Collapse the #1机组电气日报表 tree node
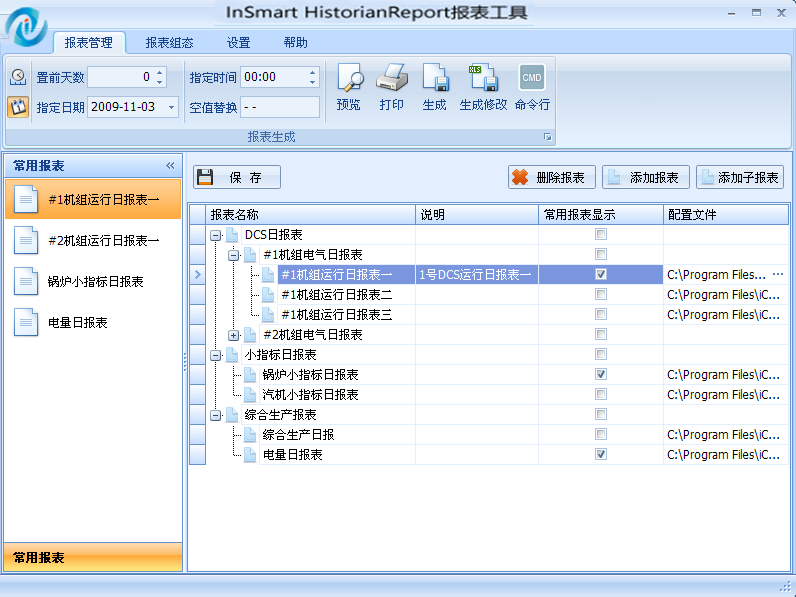Screen dimensions: 796x597 click(234, 255)
